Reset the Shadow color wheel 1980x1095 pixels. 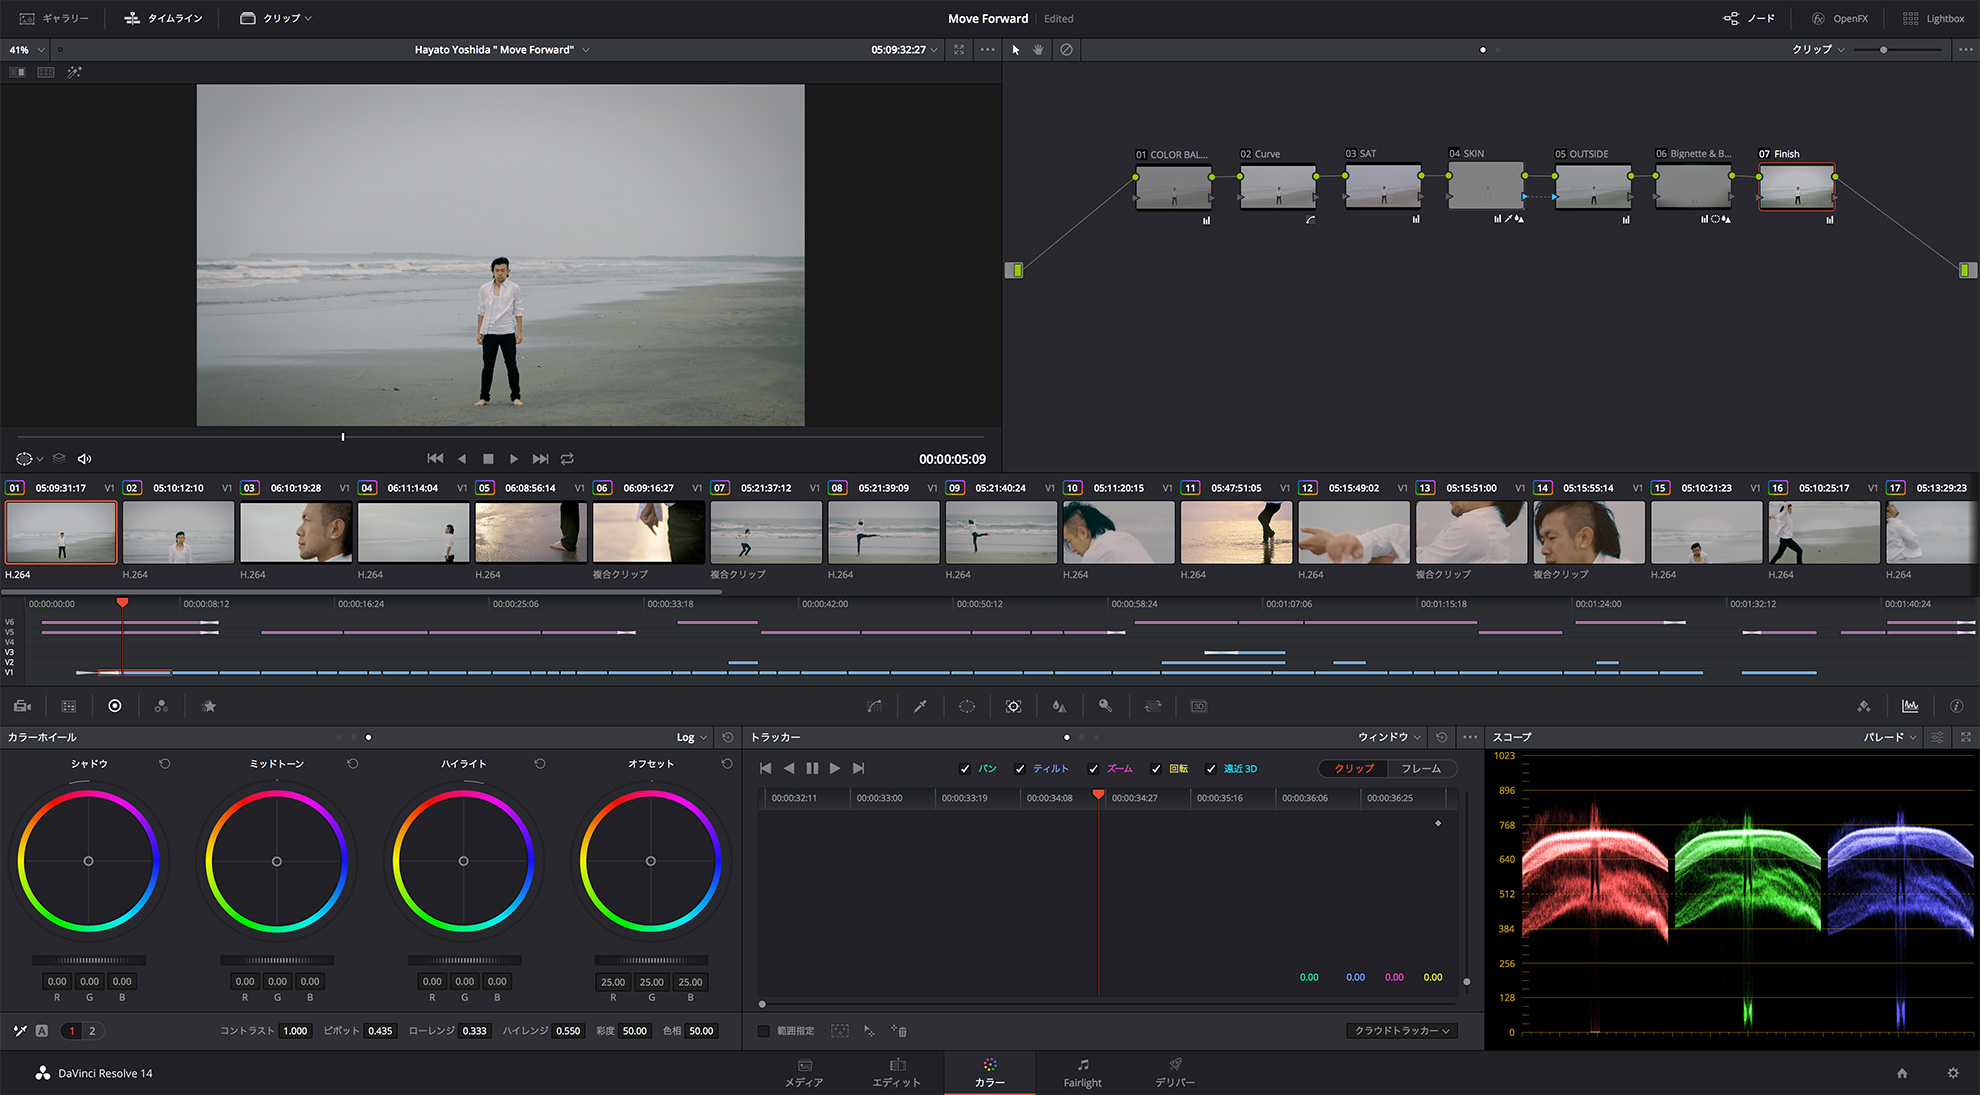click(x=165, y=764)
